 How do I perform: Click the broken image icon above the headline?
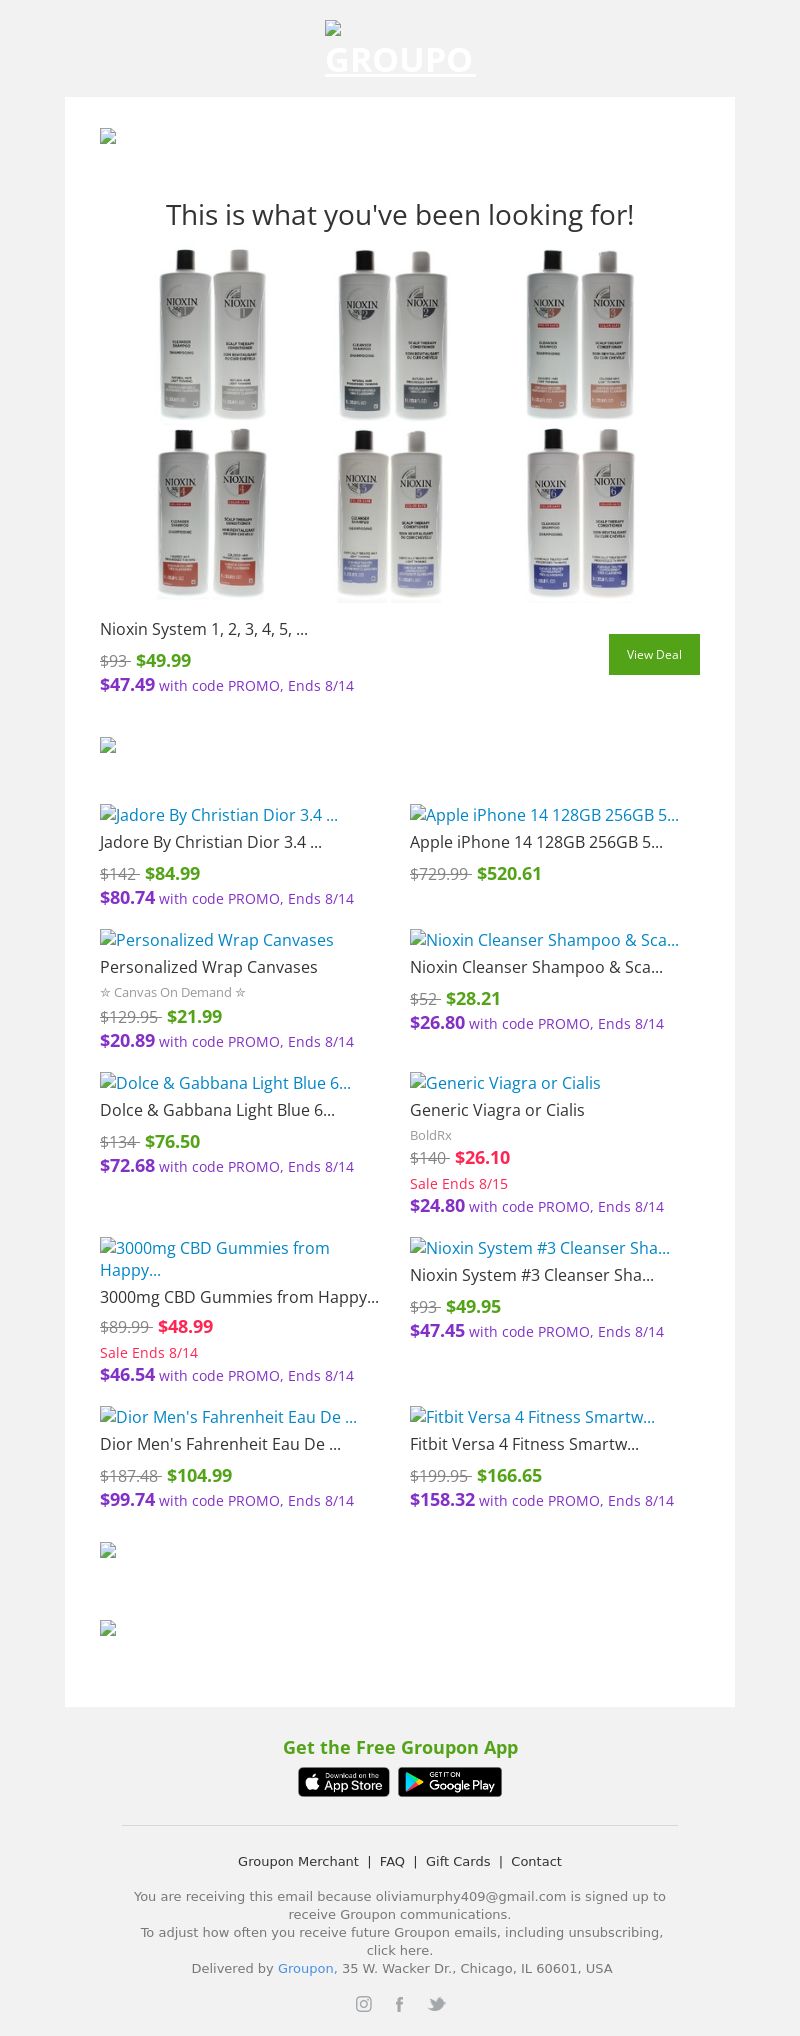[x=108, y=136]
